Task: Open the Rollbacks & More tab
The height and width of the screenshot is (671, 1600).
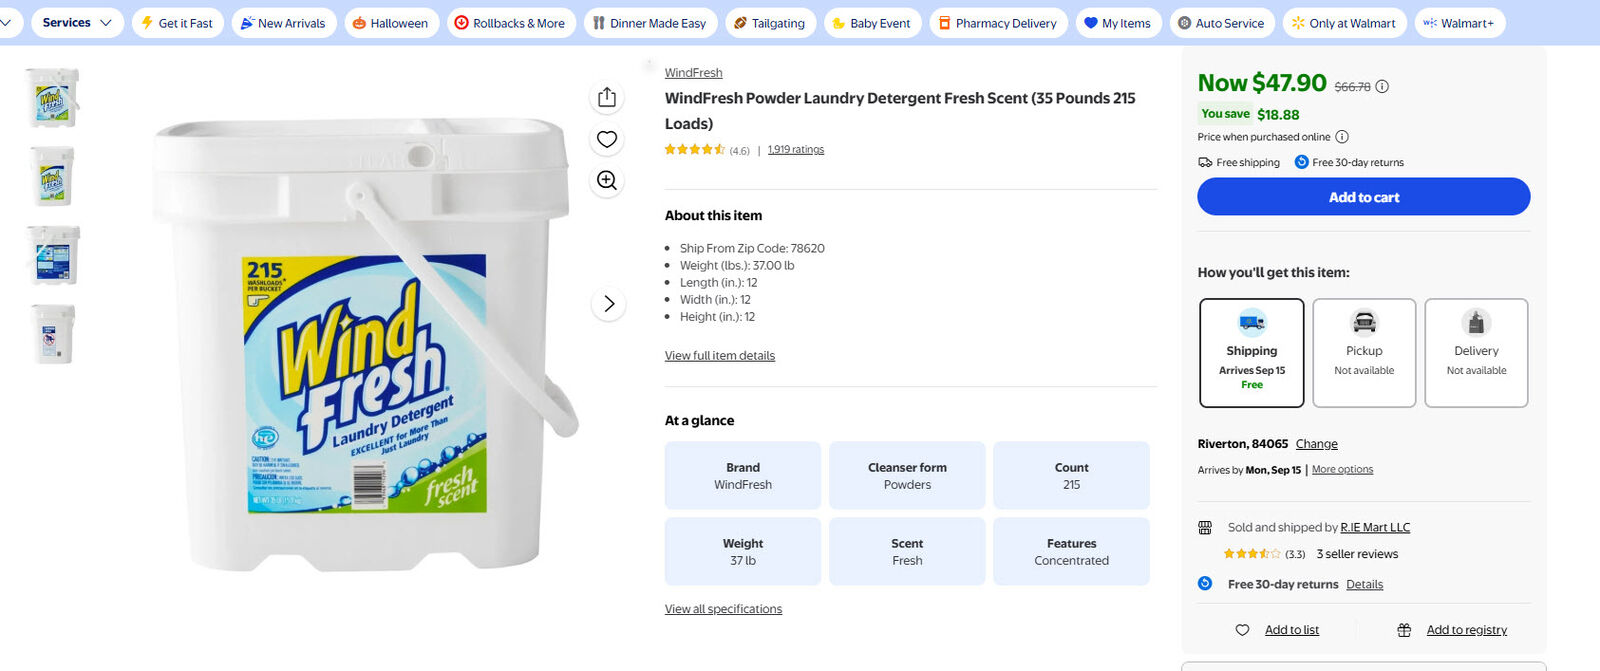Action: click(x=510, y=23)
